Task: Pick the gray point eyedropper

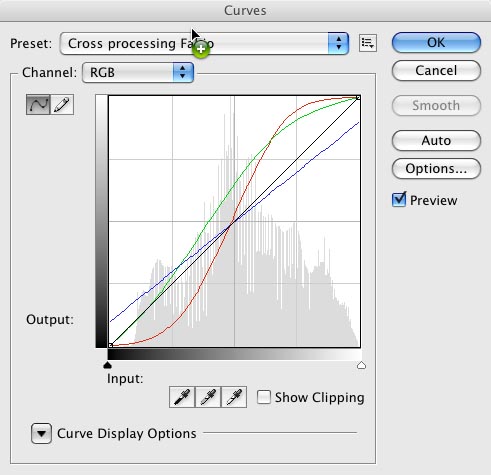Action: click(208, 397)
